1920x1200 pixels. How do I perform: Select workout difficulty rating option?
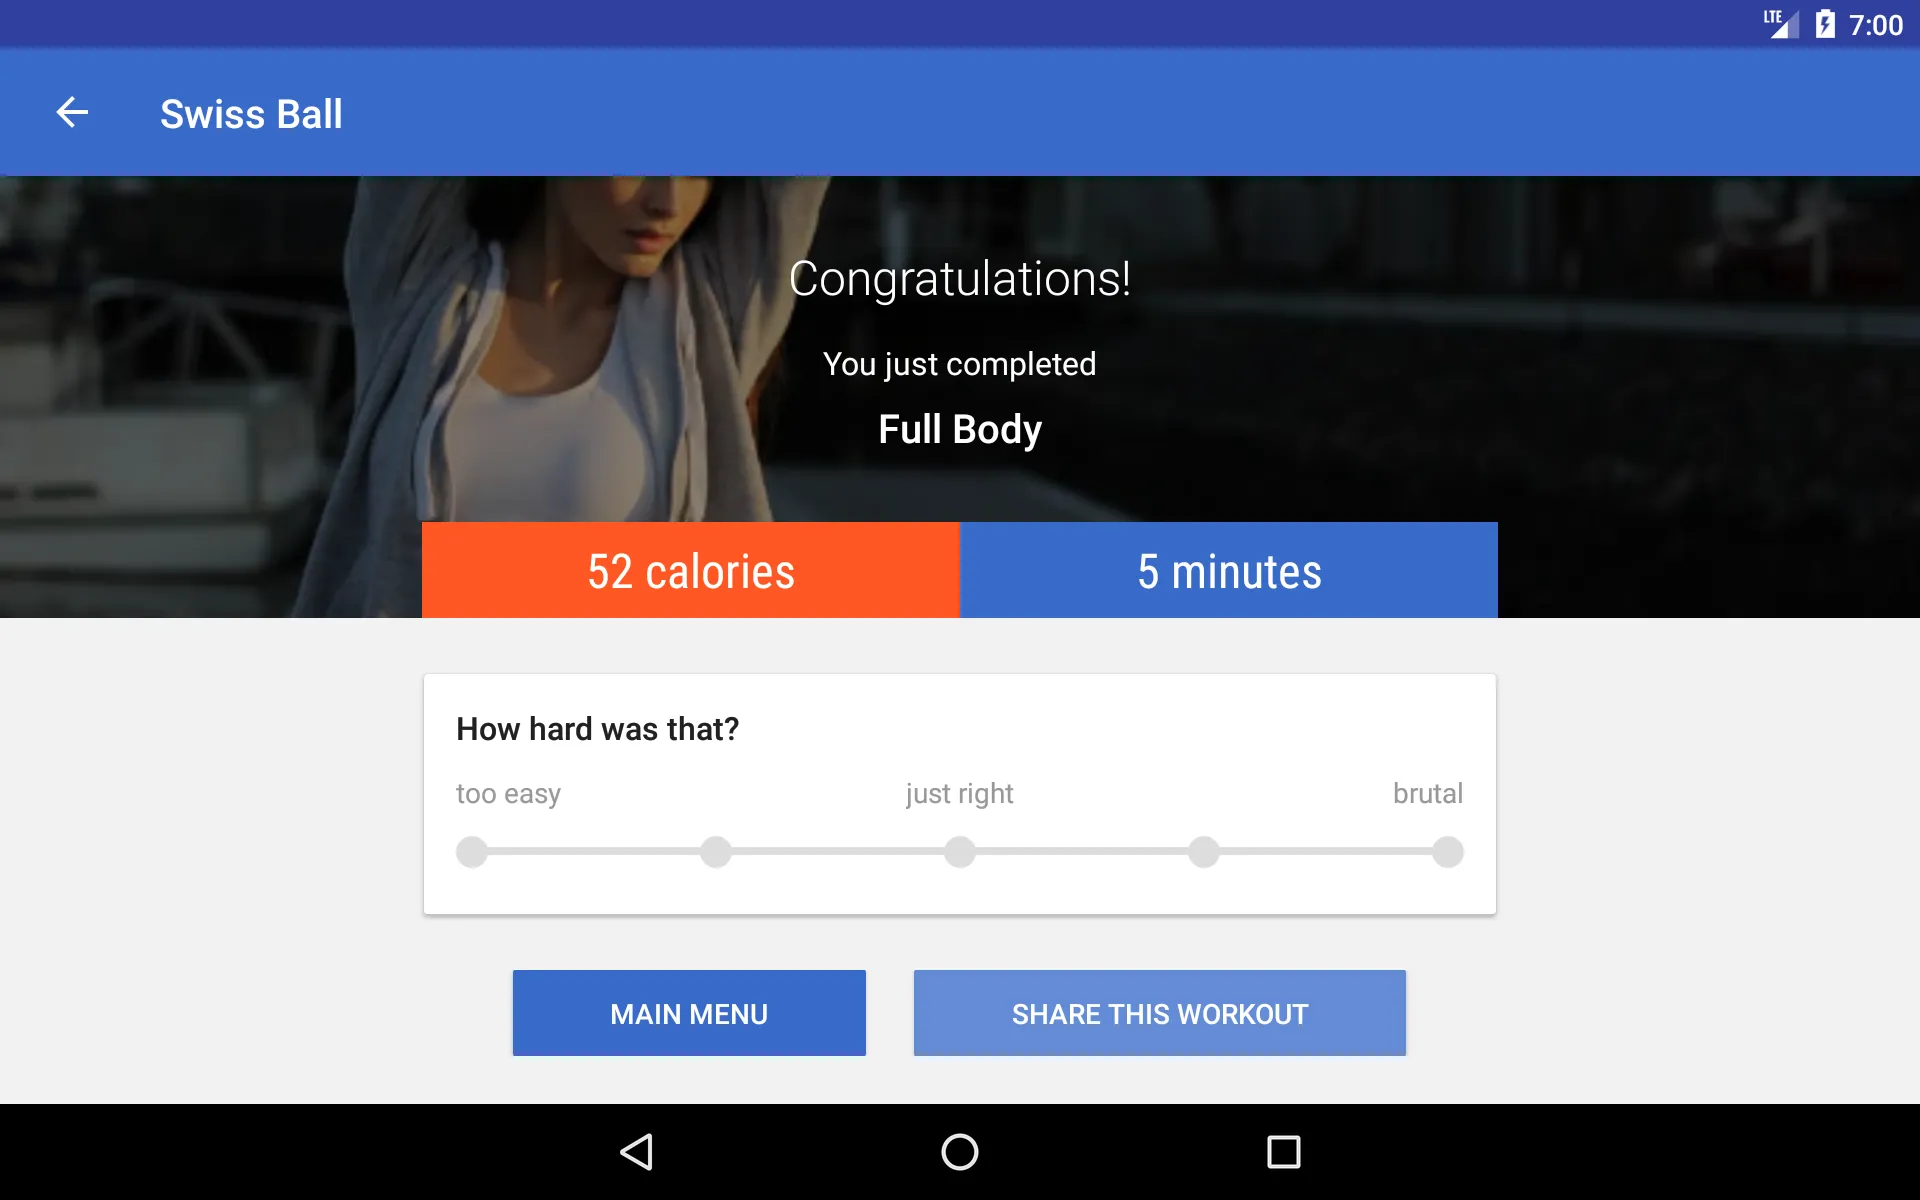[x=959, y=852]
